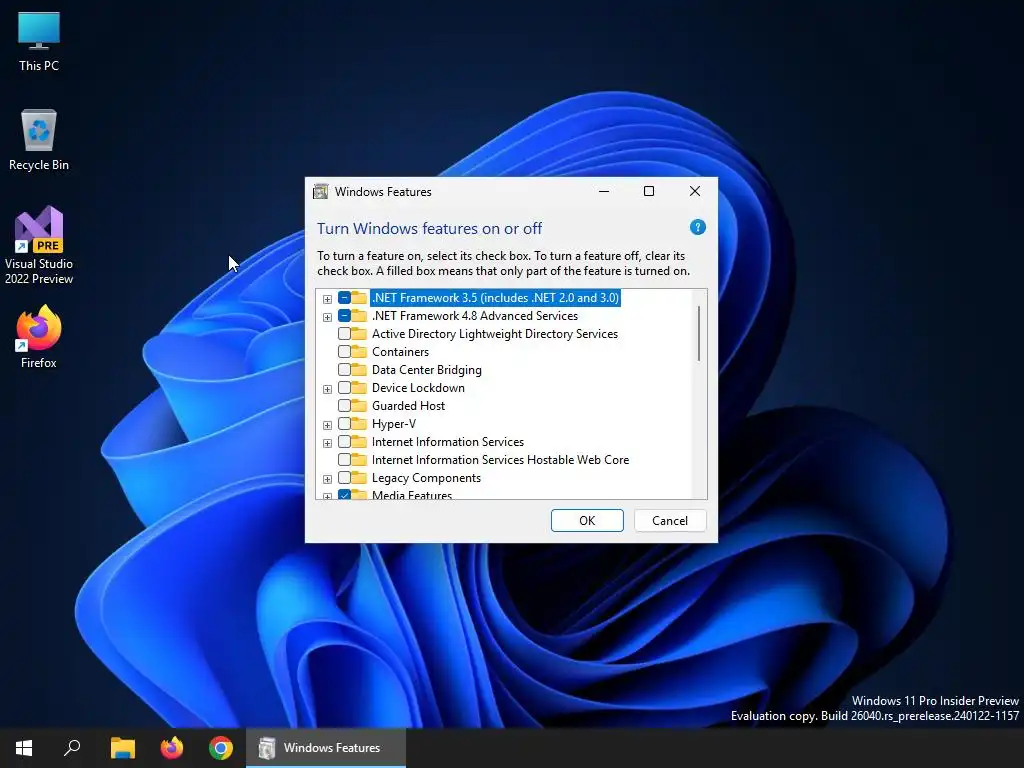Toggle the .NET Framework 4.8 Advanced Services checkbox

click(344, 316)
